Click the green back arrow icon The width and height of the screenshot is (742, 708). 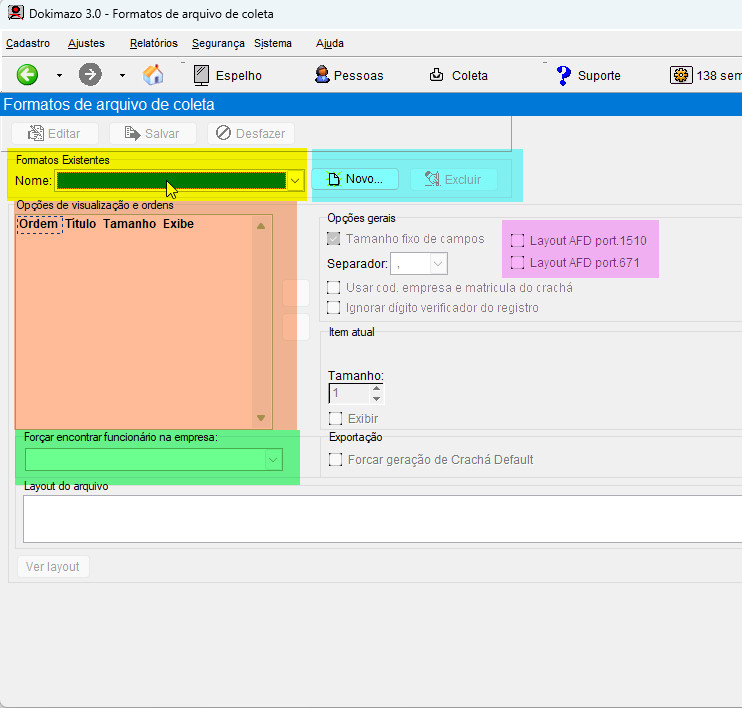[28, 75]
